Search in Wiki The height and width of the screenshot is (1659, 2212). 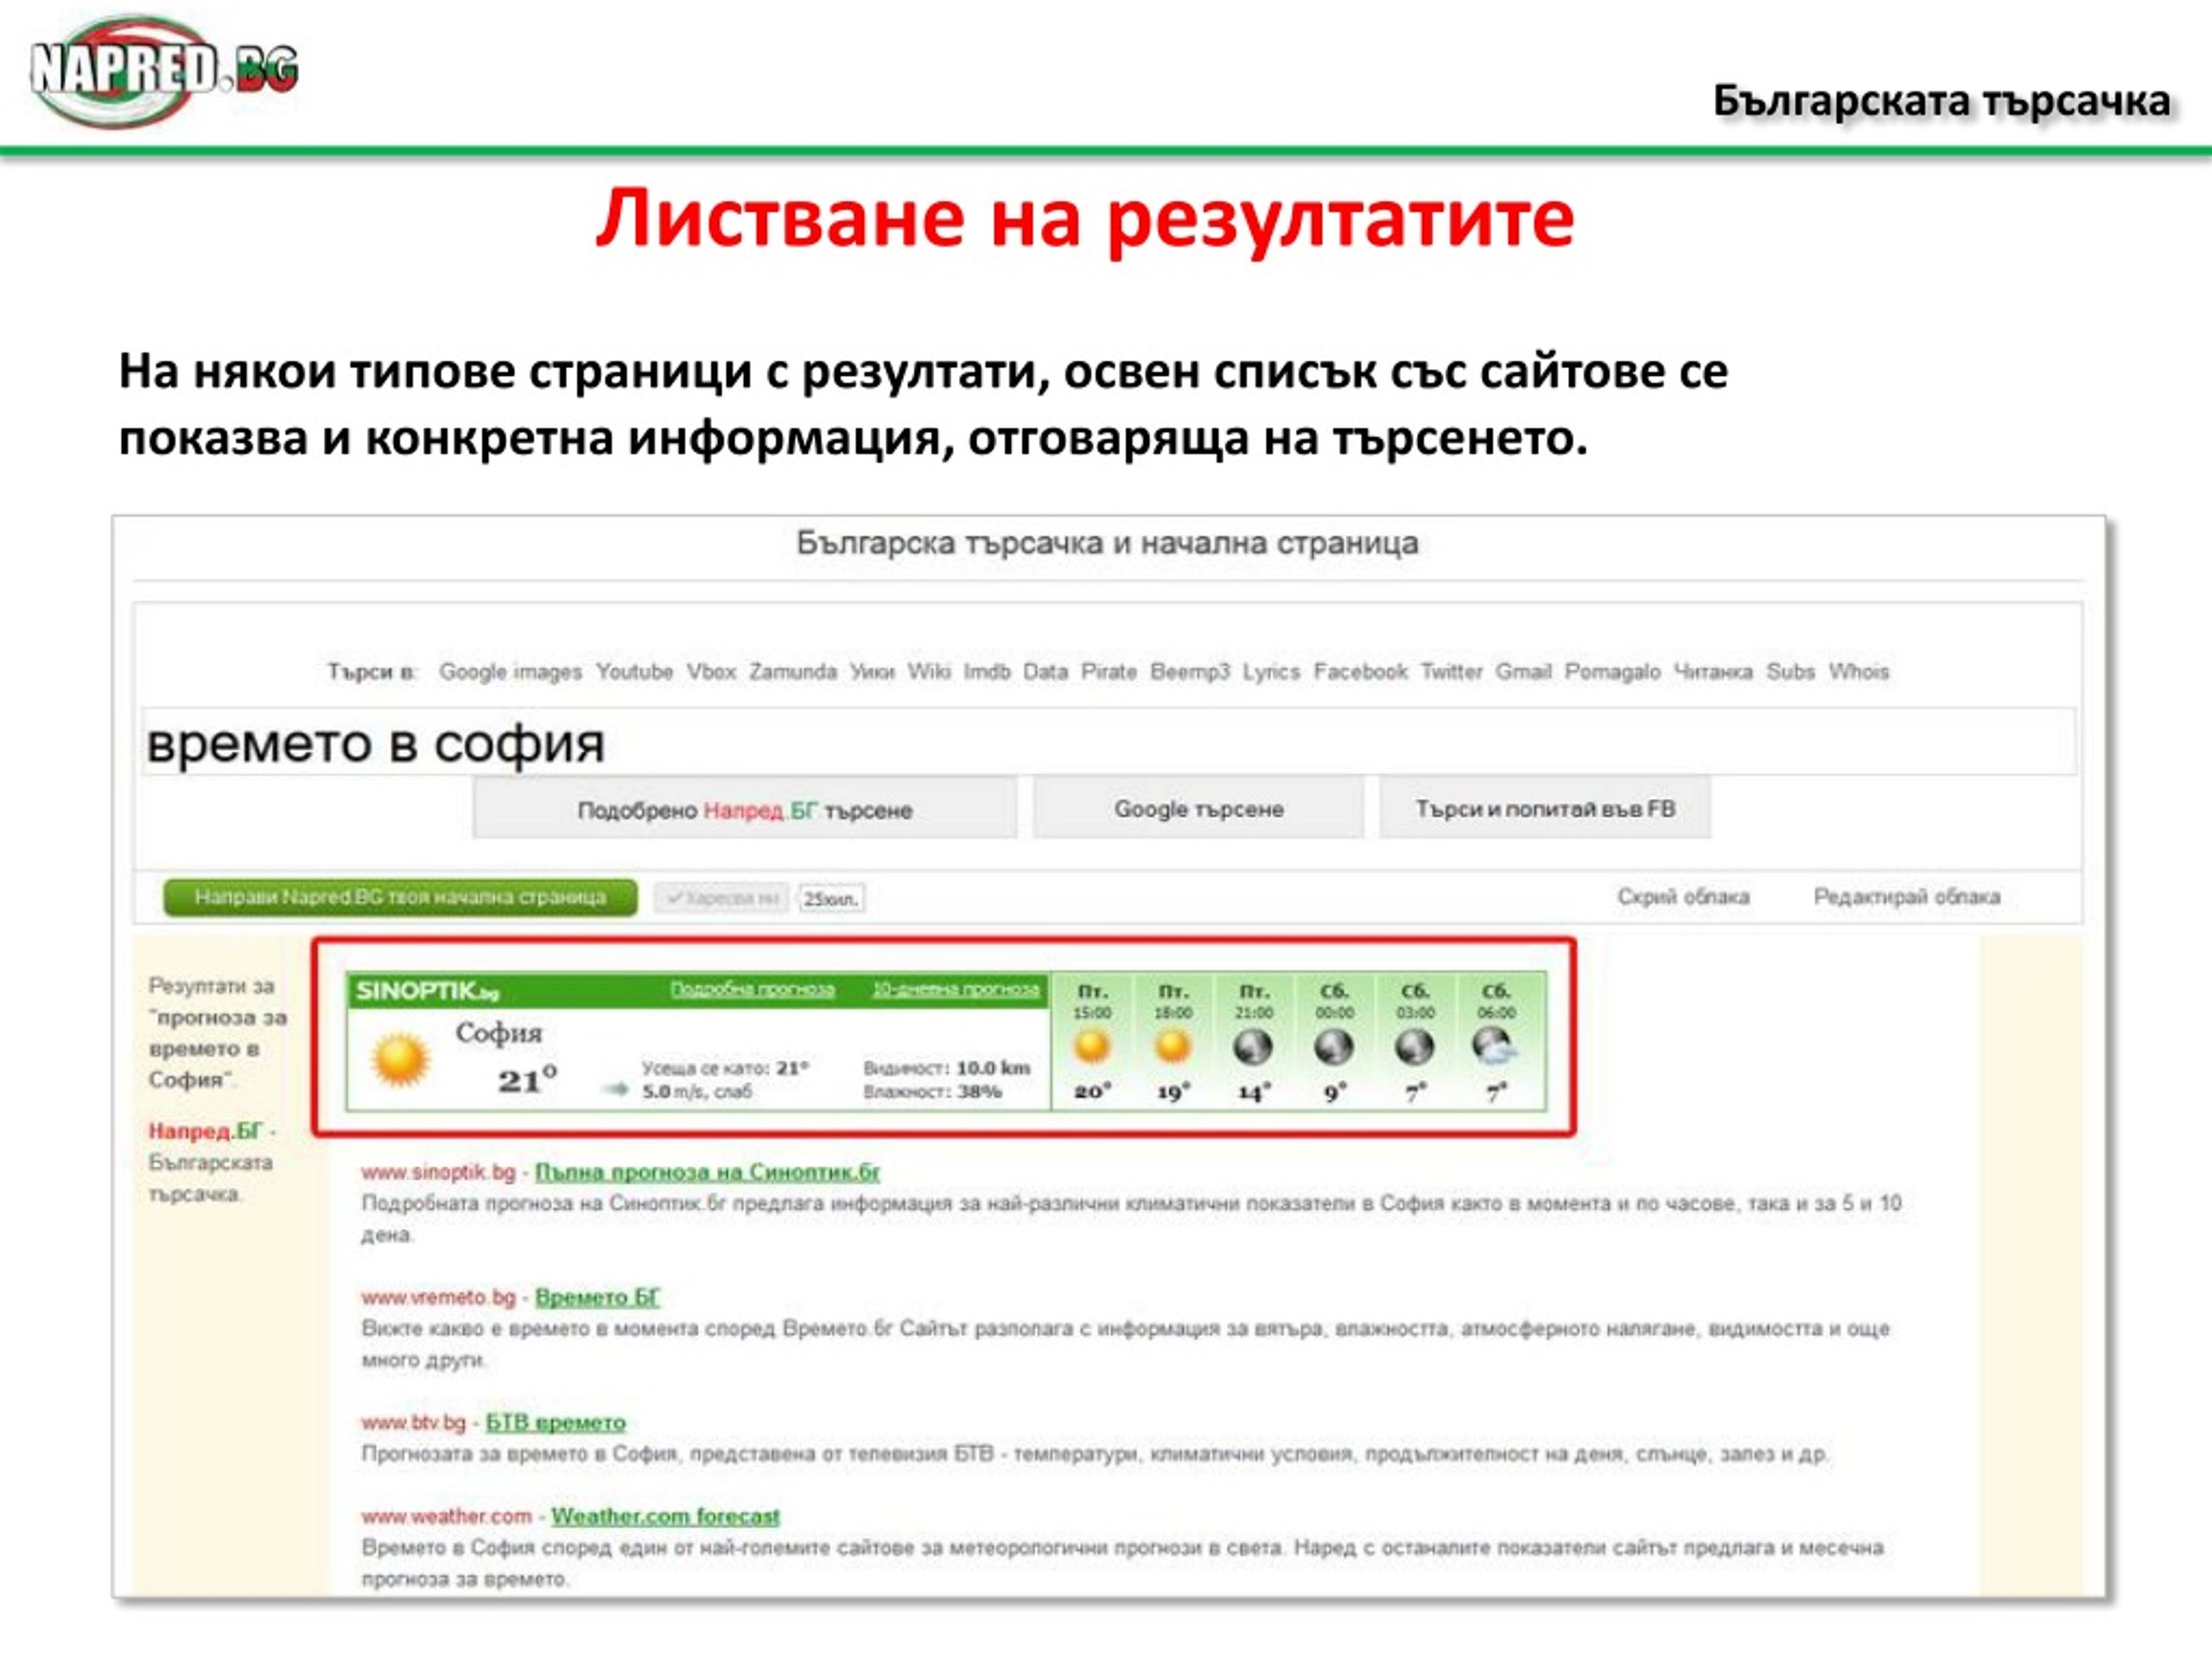pyautogui.click(x=929, y=671)
